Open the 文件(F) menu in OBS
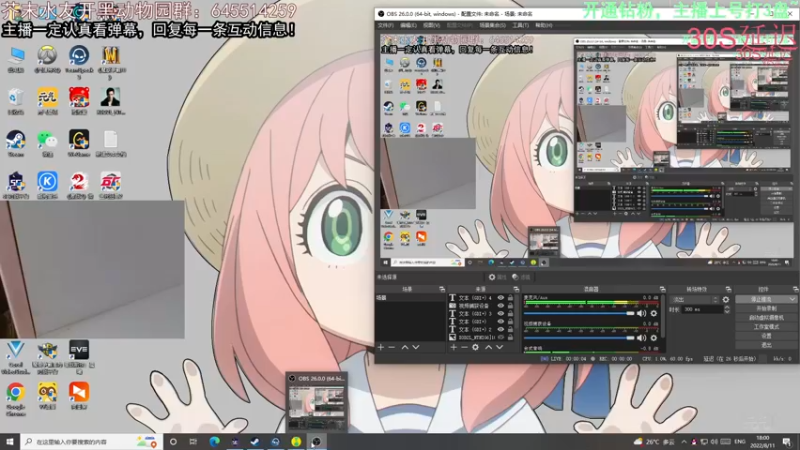The height and width of the screenshot is (450, 800). (x=386, y=25)
